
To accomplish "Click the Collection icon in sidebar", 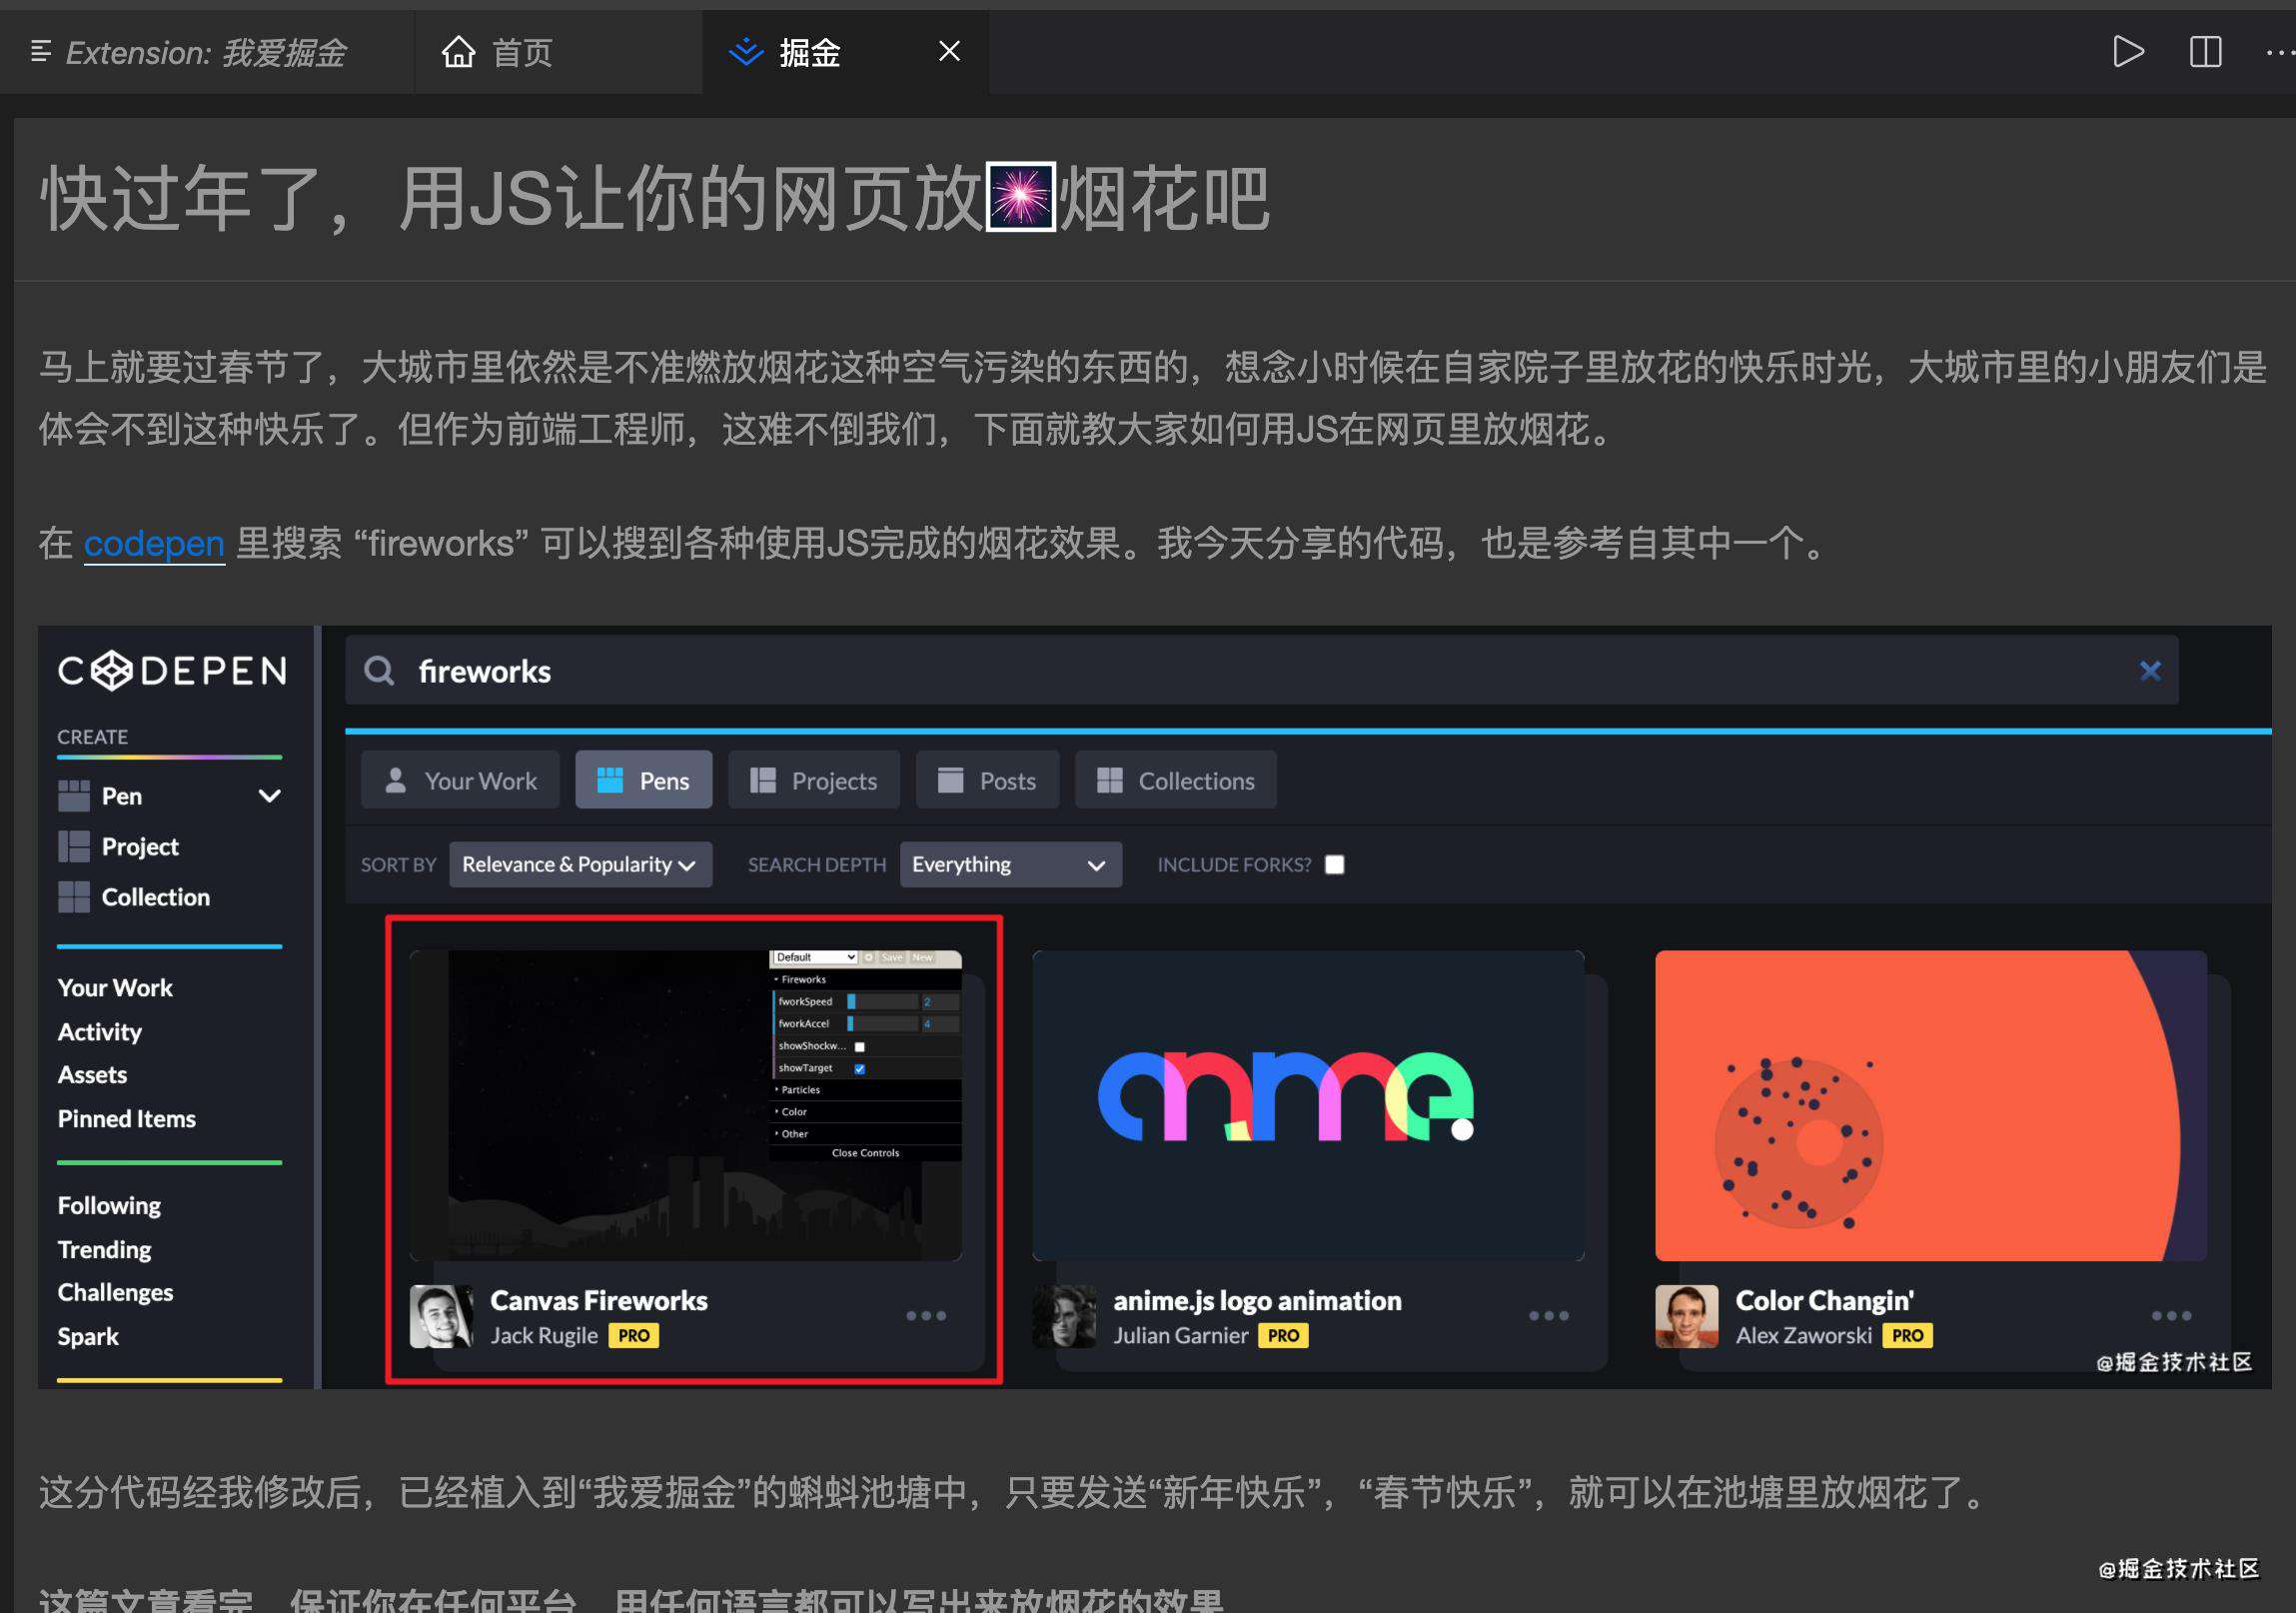I will (x=73, y=896).
